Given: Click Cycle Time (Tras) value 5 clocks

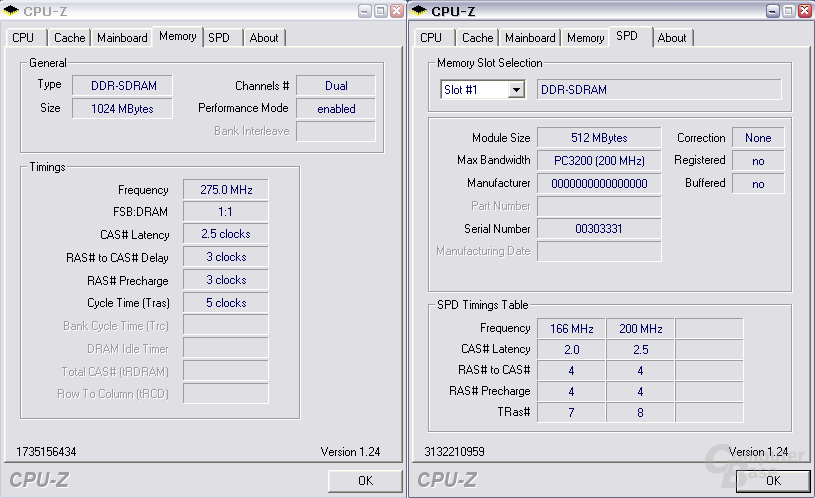Looking at the screenshot, I should click(226, 303).
